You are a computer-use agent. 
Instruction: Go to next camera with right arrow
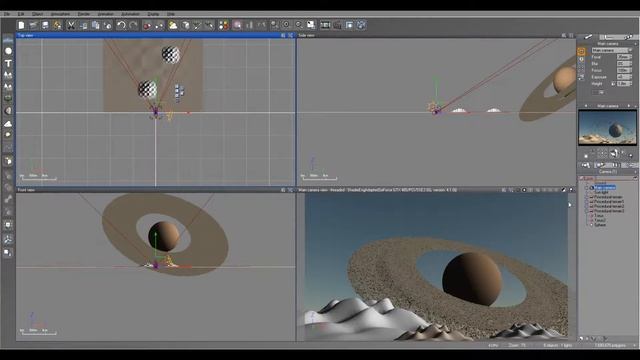click(x=629, y=106)
